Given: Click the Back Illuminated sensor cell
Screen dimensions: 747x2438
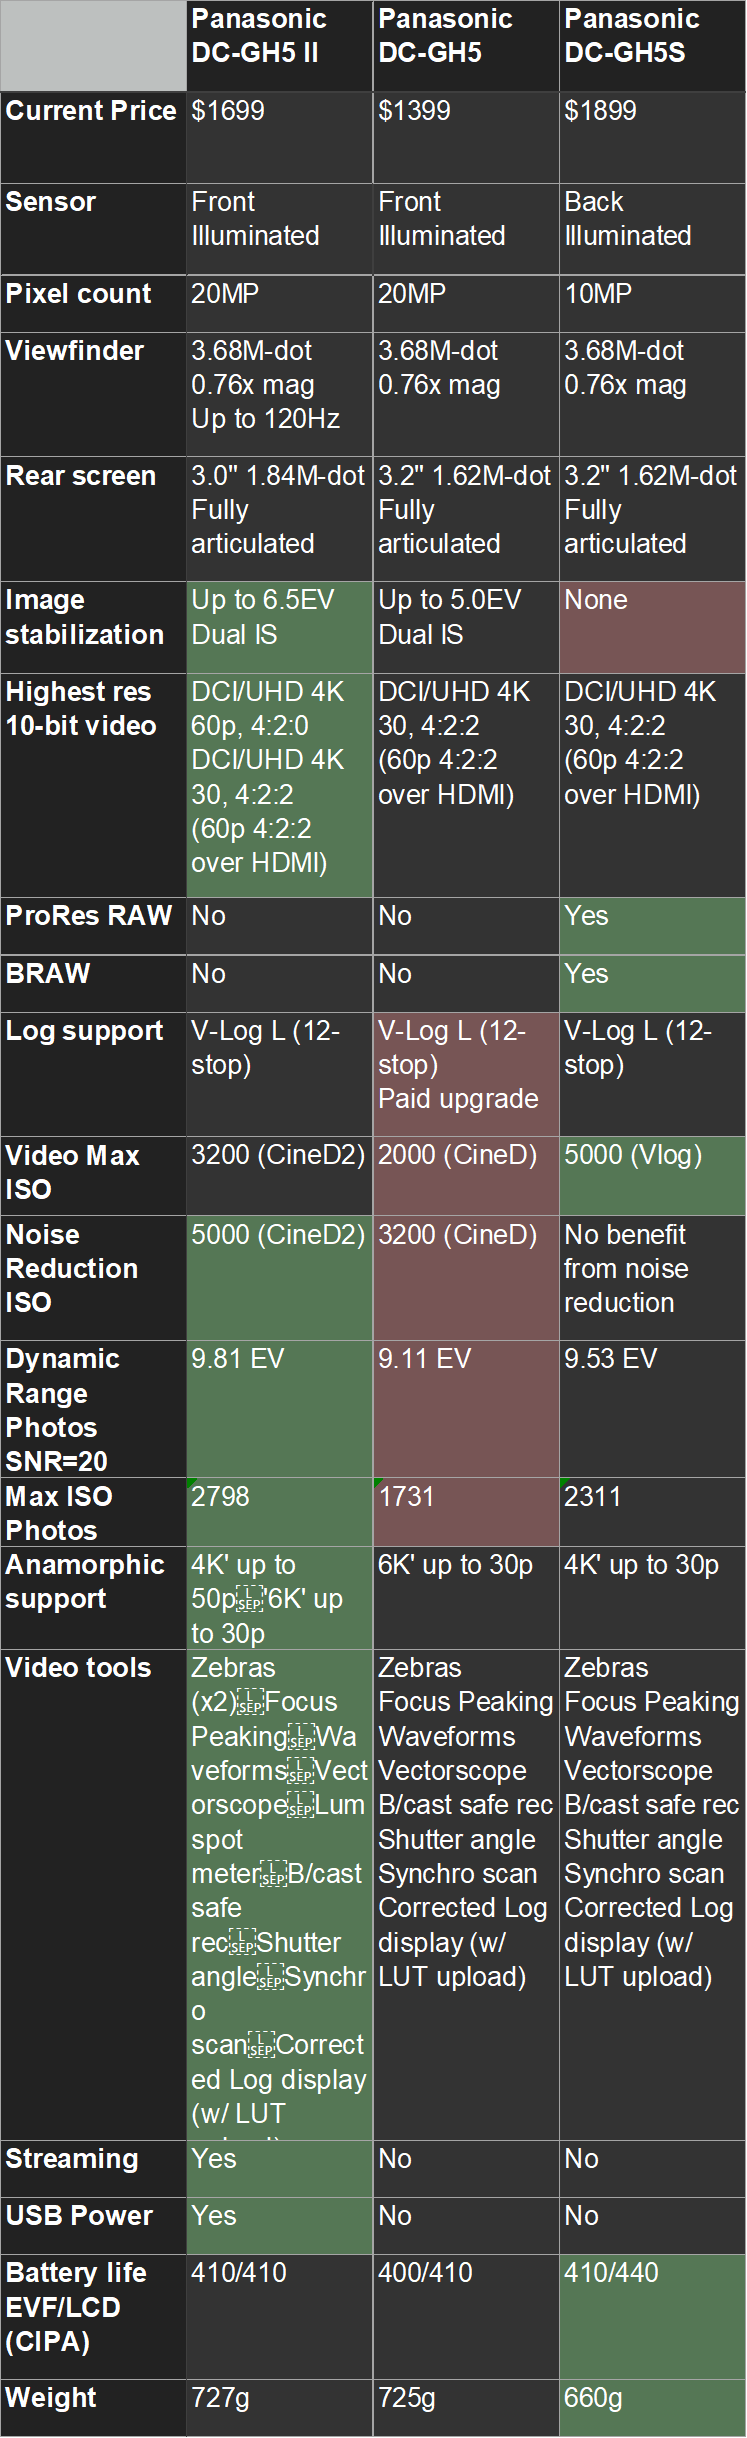Looking at the screenshot, I should (652, 228).
